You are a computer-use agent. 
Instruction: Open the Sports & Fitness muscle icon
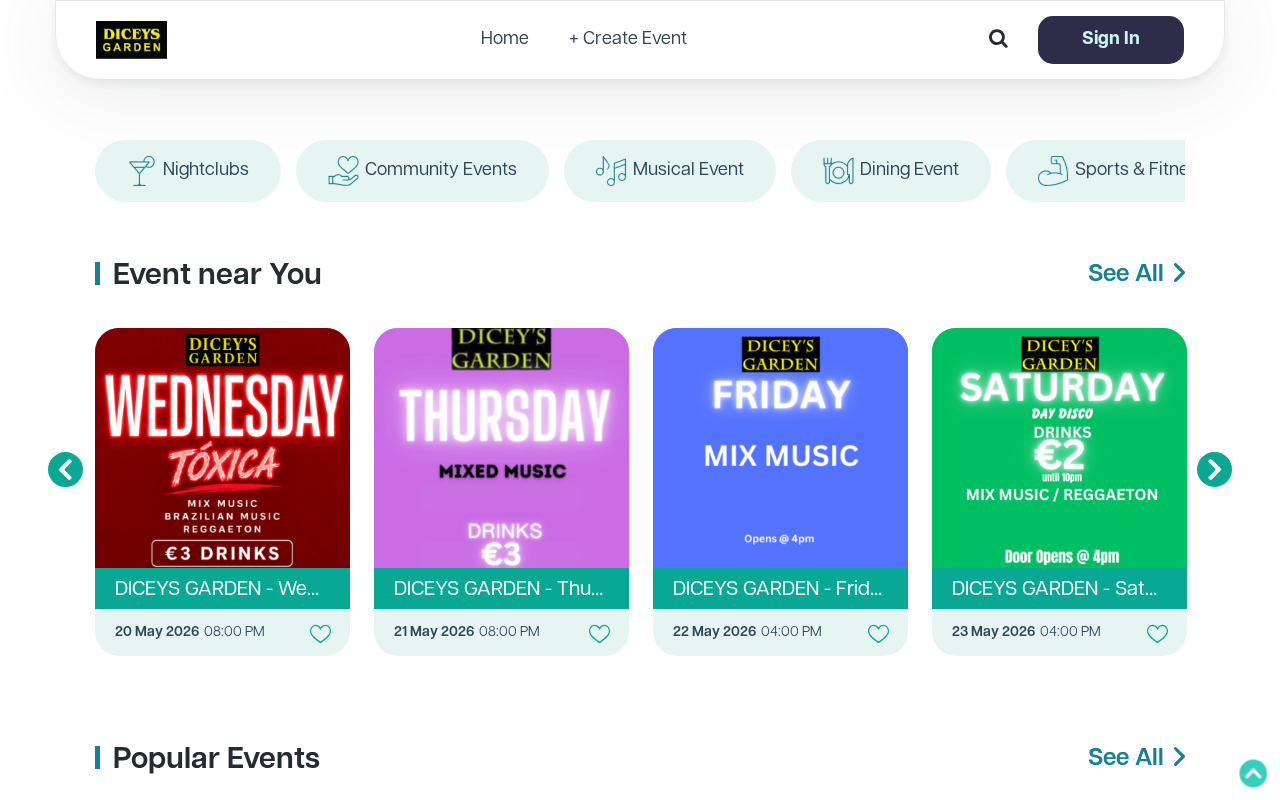click(x=1053, y=171)
